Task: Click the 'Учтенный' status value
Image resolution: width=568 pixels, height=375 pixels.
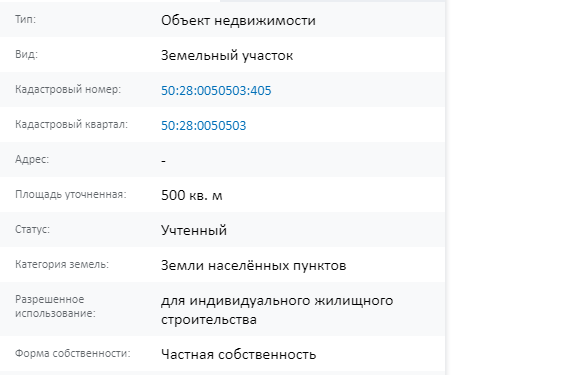Action: click(x=194, y=230)
